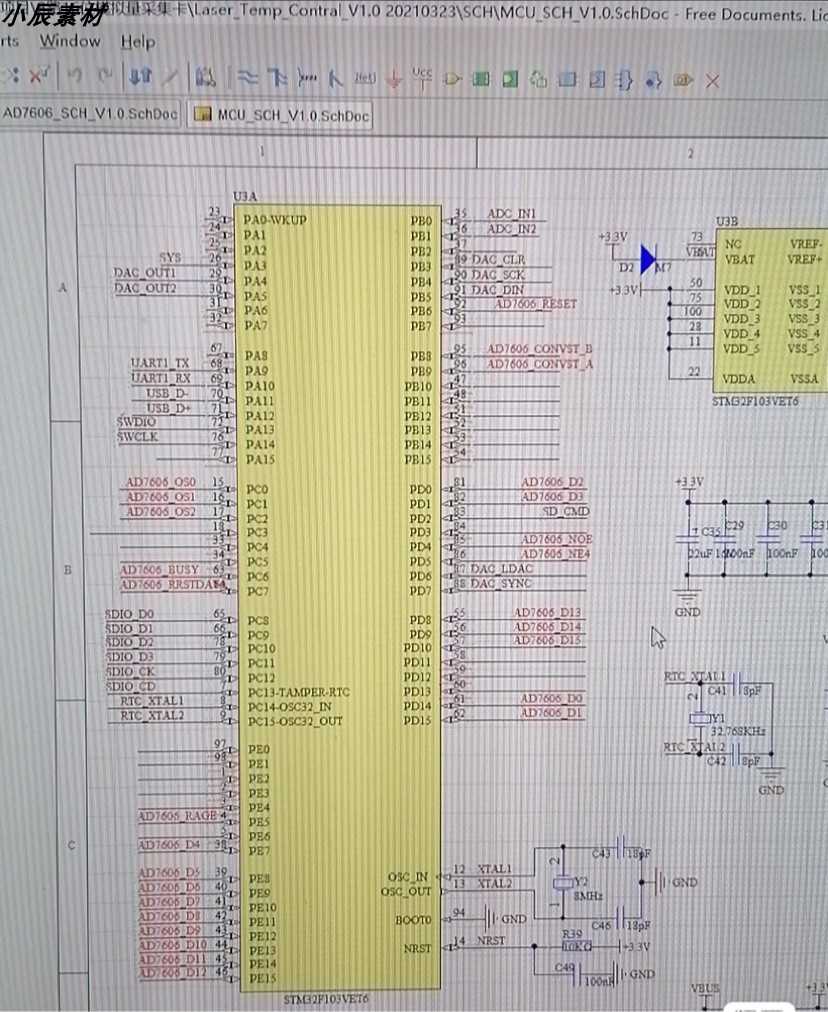
Task: Select the AD7606_CONVST_B net label
Action: [x=540, y=349]
